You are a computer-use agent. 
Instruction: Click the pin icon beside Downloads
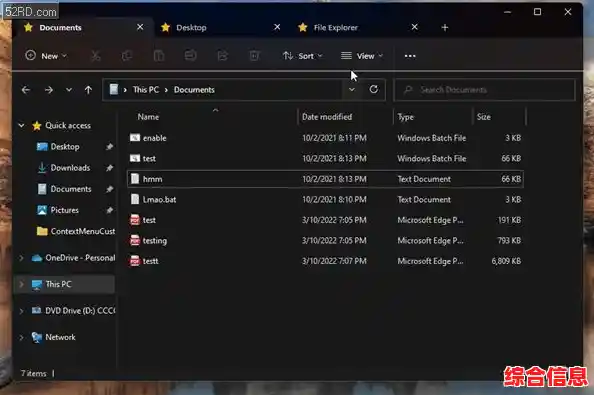[x=109, y=168]
